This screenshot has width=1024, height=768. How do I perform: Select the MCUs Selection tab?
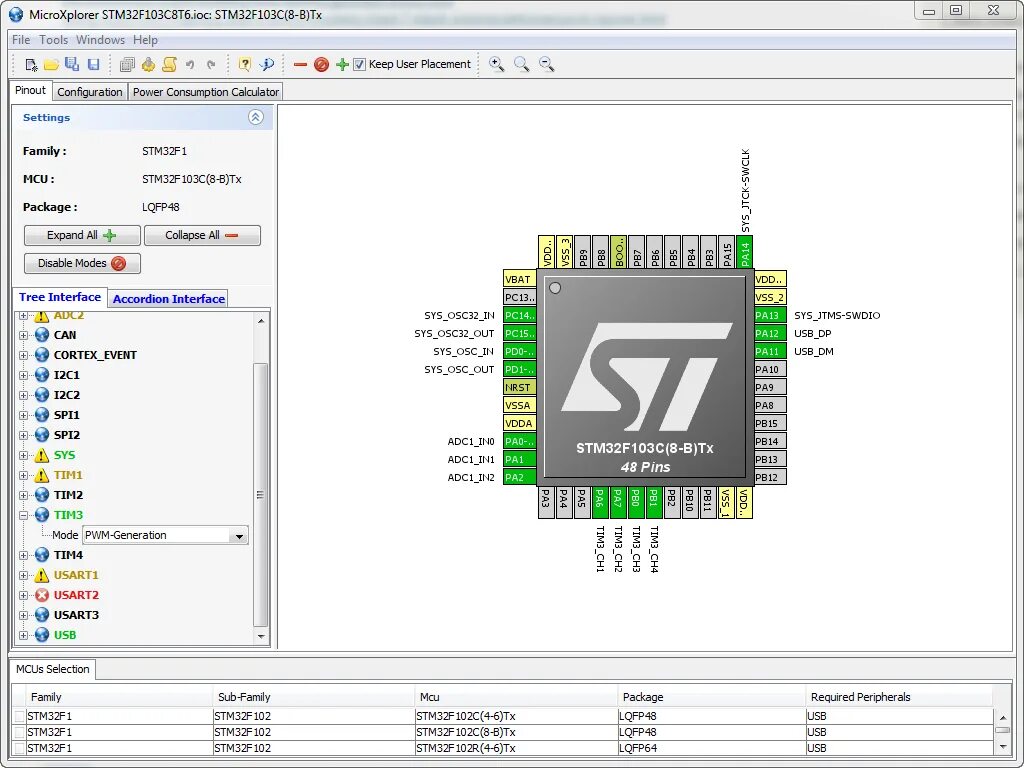pyautogui.click(x=53, y=669)
